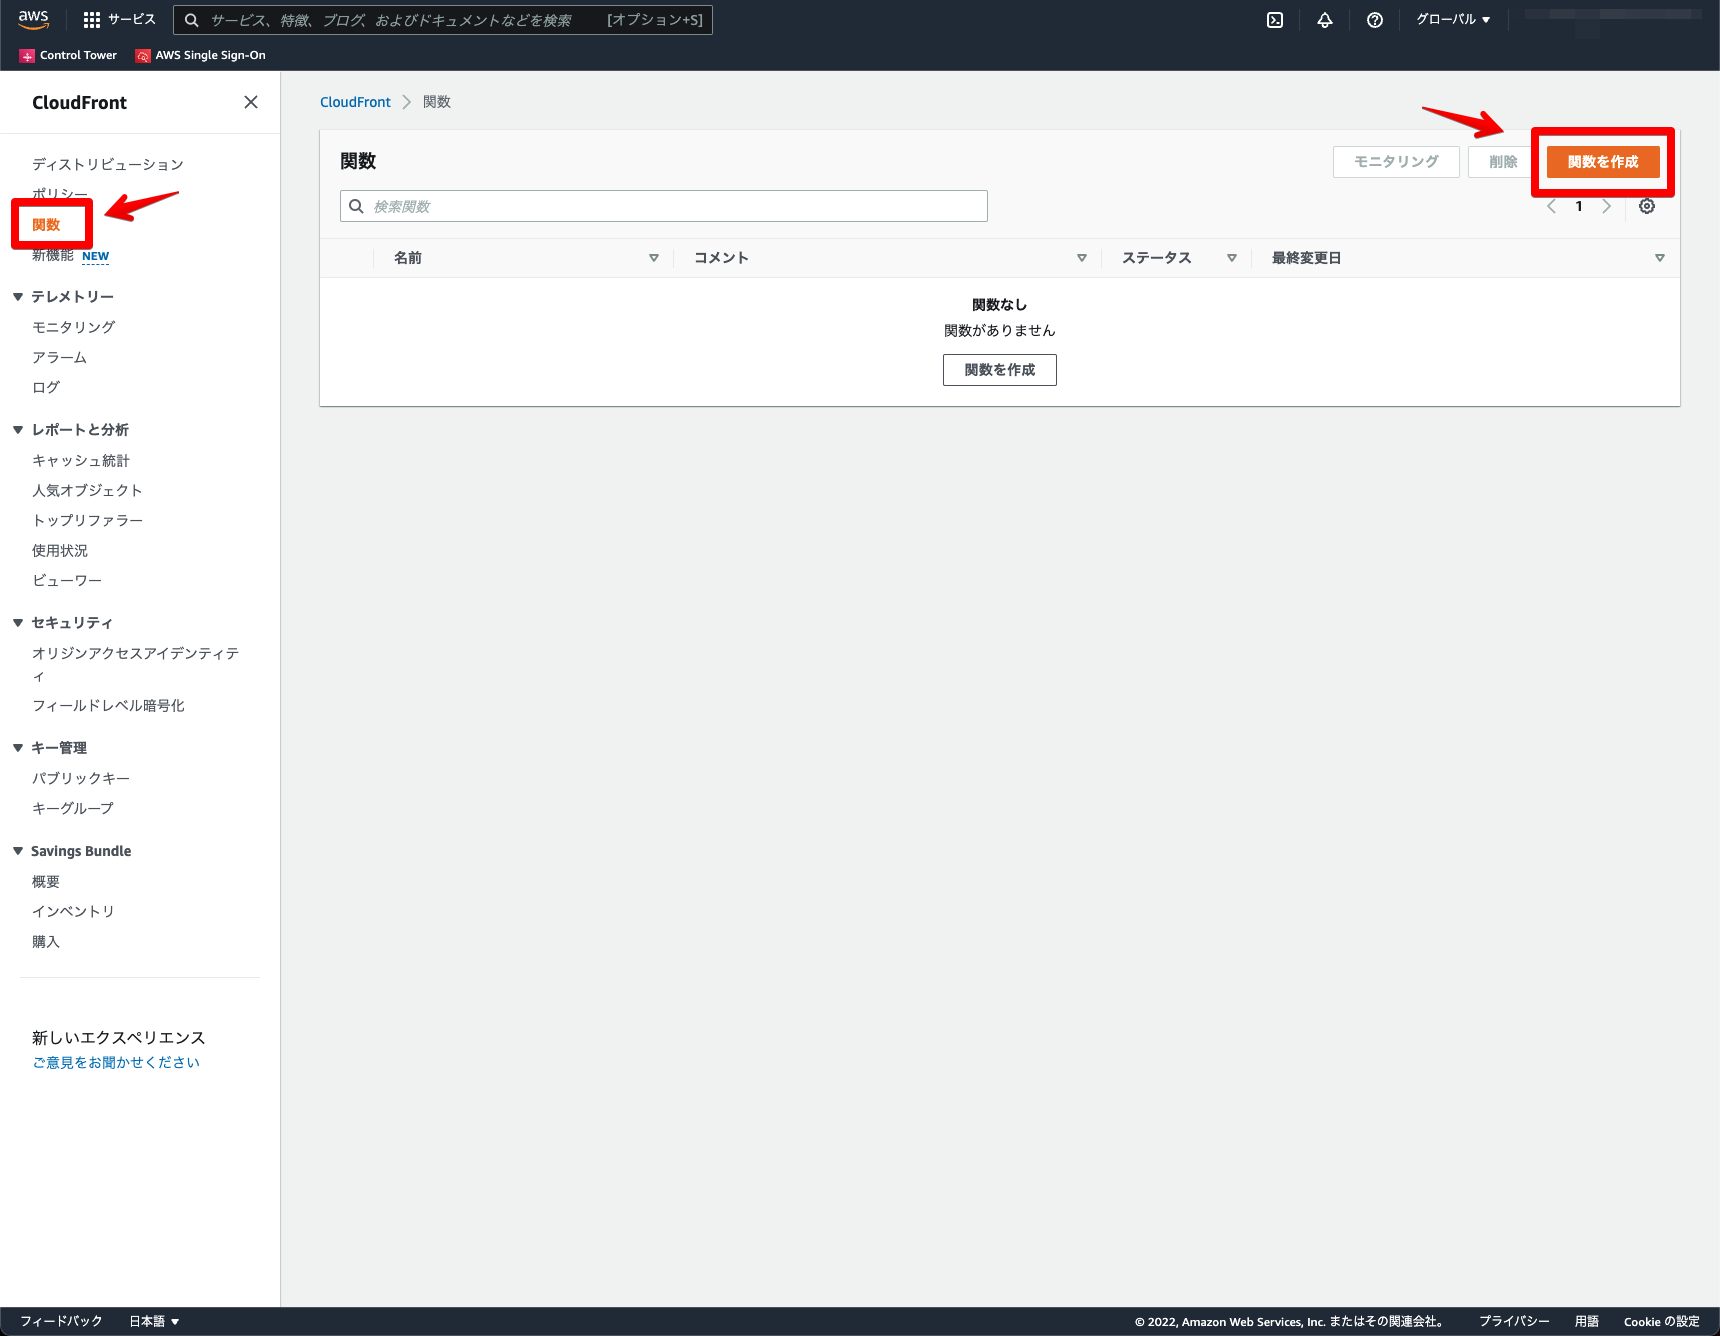Open table preferences gear icon
Viewport: 1720px width, 1336px height.
(1647, 206)
